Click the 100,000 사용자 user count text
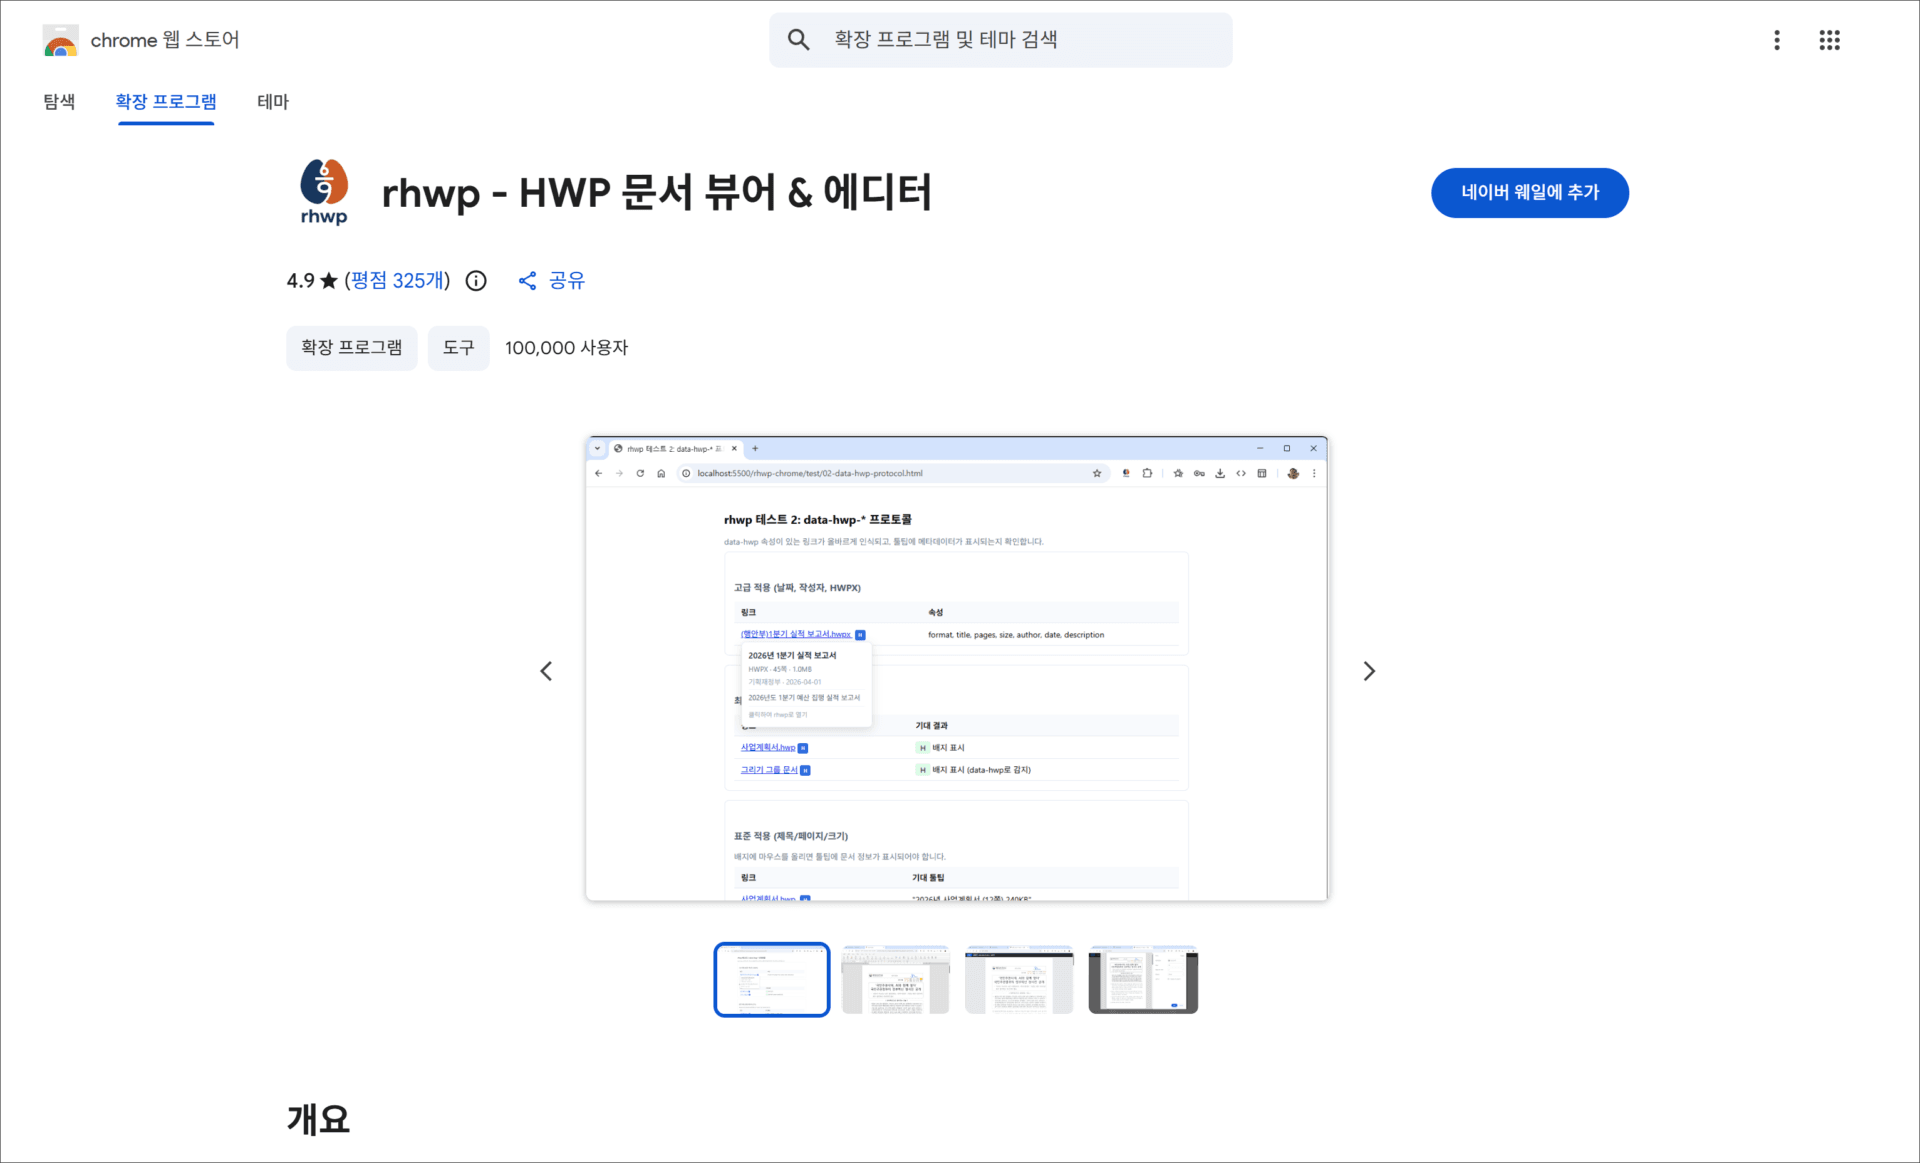The height and width of the screenshot is (1163, 1920). pyautogui.click(x=566, y=348)
